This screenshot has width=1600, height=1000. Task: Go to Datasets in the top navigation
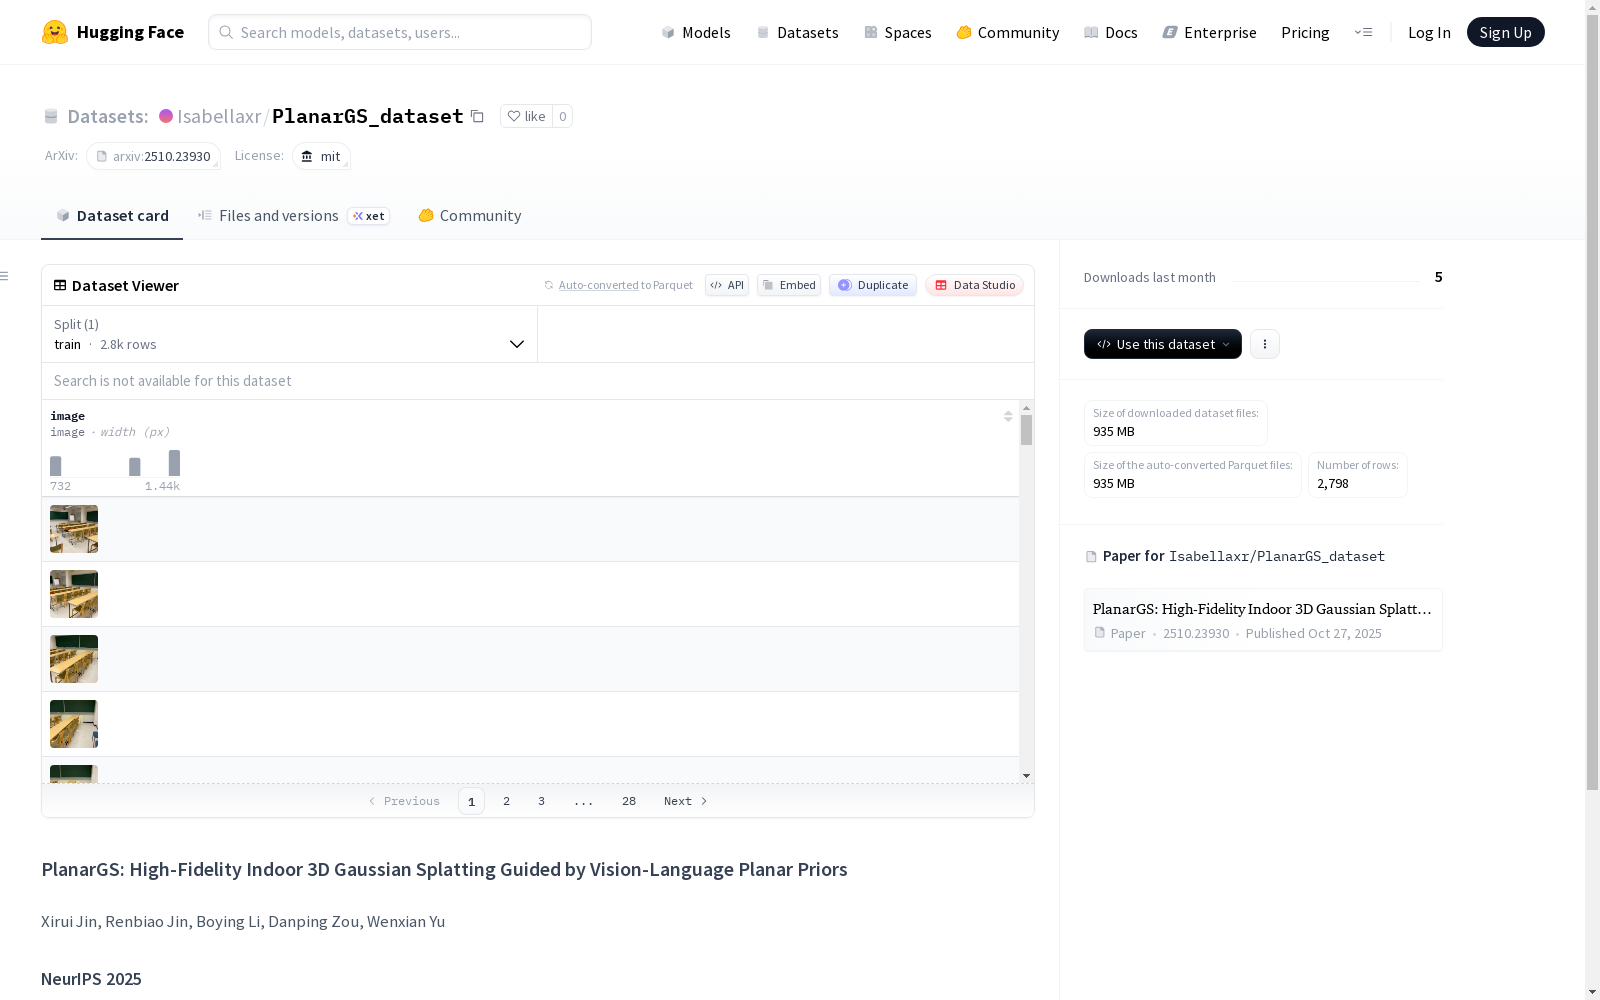click(x=797, y=32)
